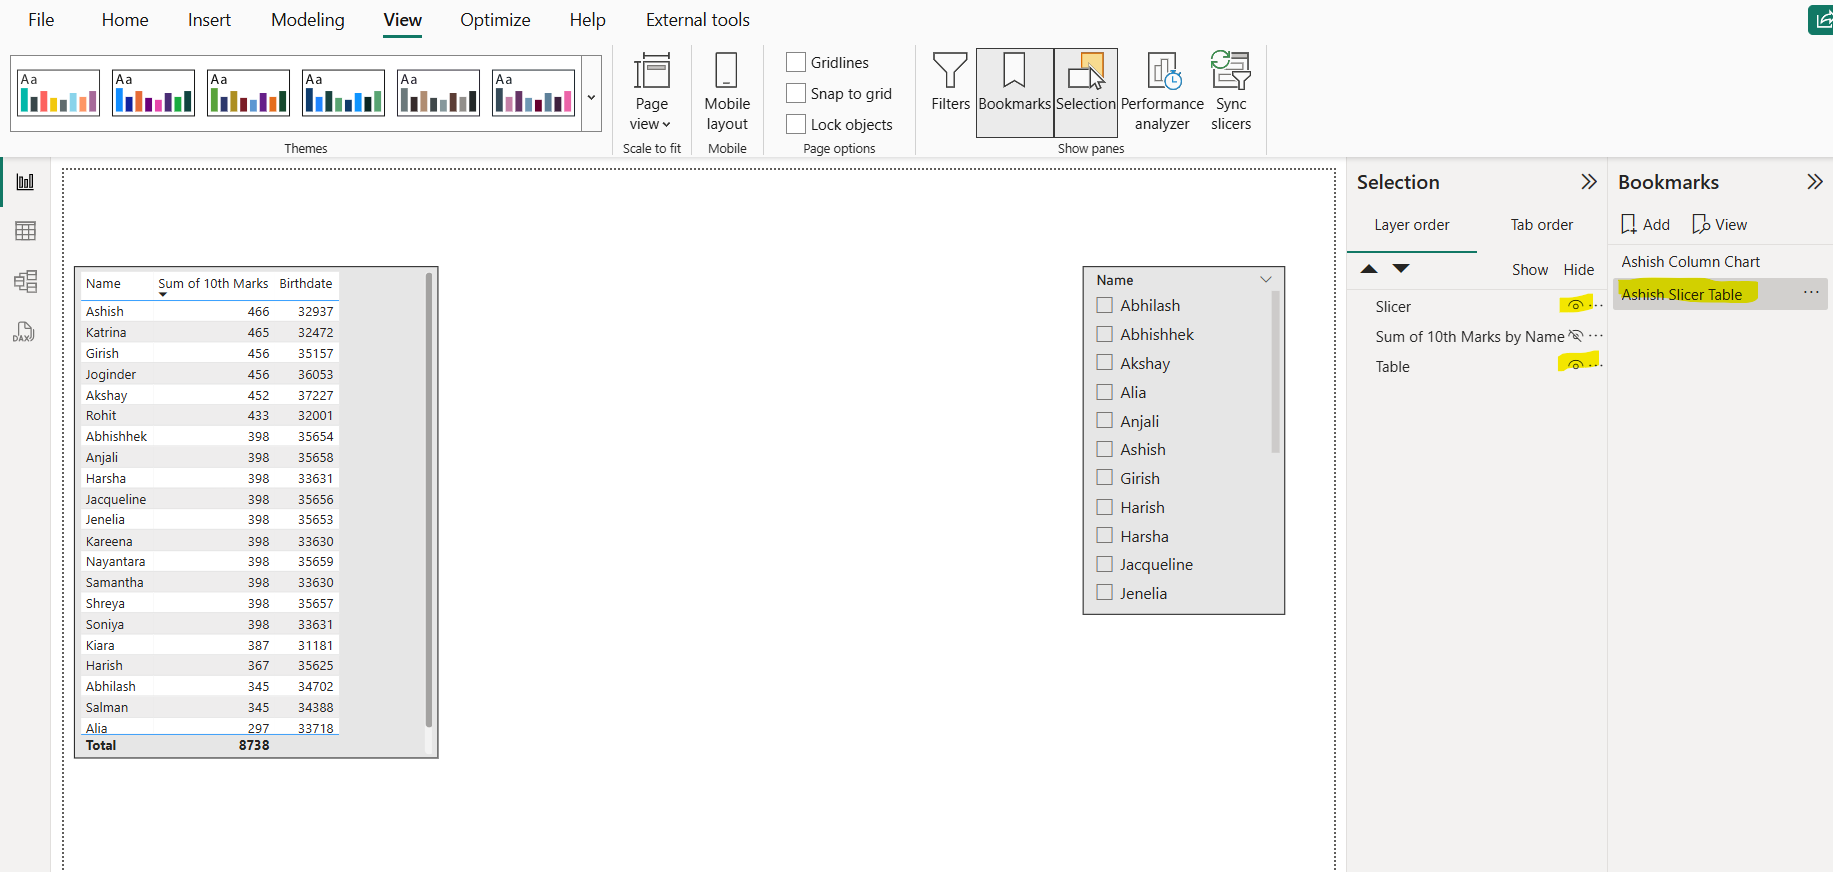Open DAX query view icon
The image size is (1833, 872).
25,332
